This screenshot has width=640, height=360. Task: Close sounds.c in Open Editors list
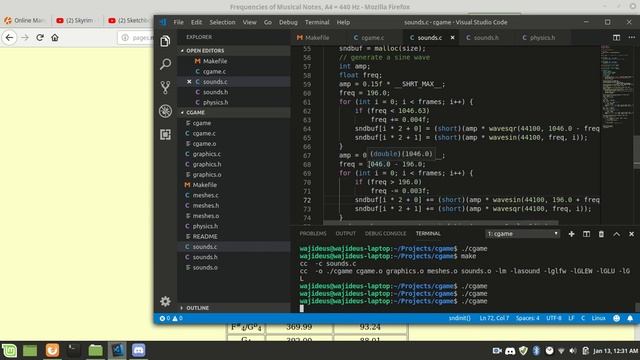tap(189, 82)
